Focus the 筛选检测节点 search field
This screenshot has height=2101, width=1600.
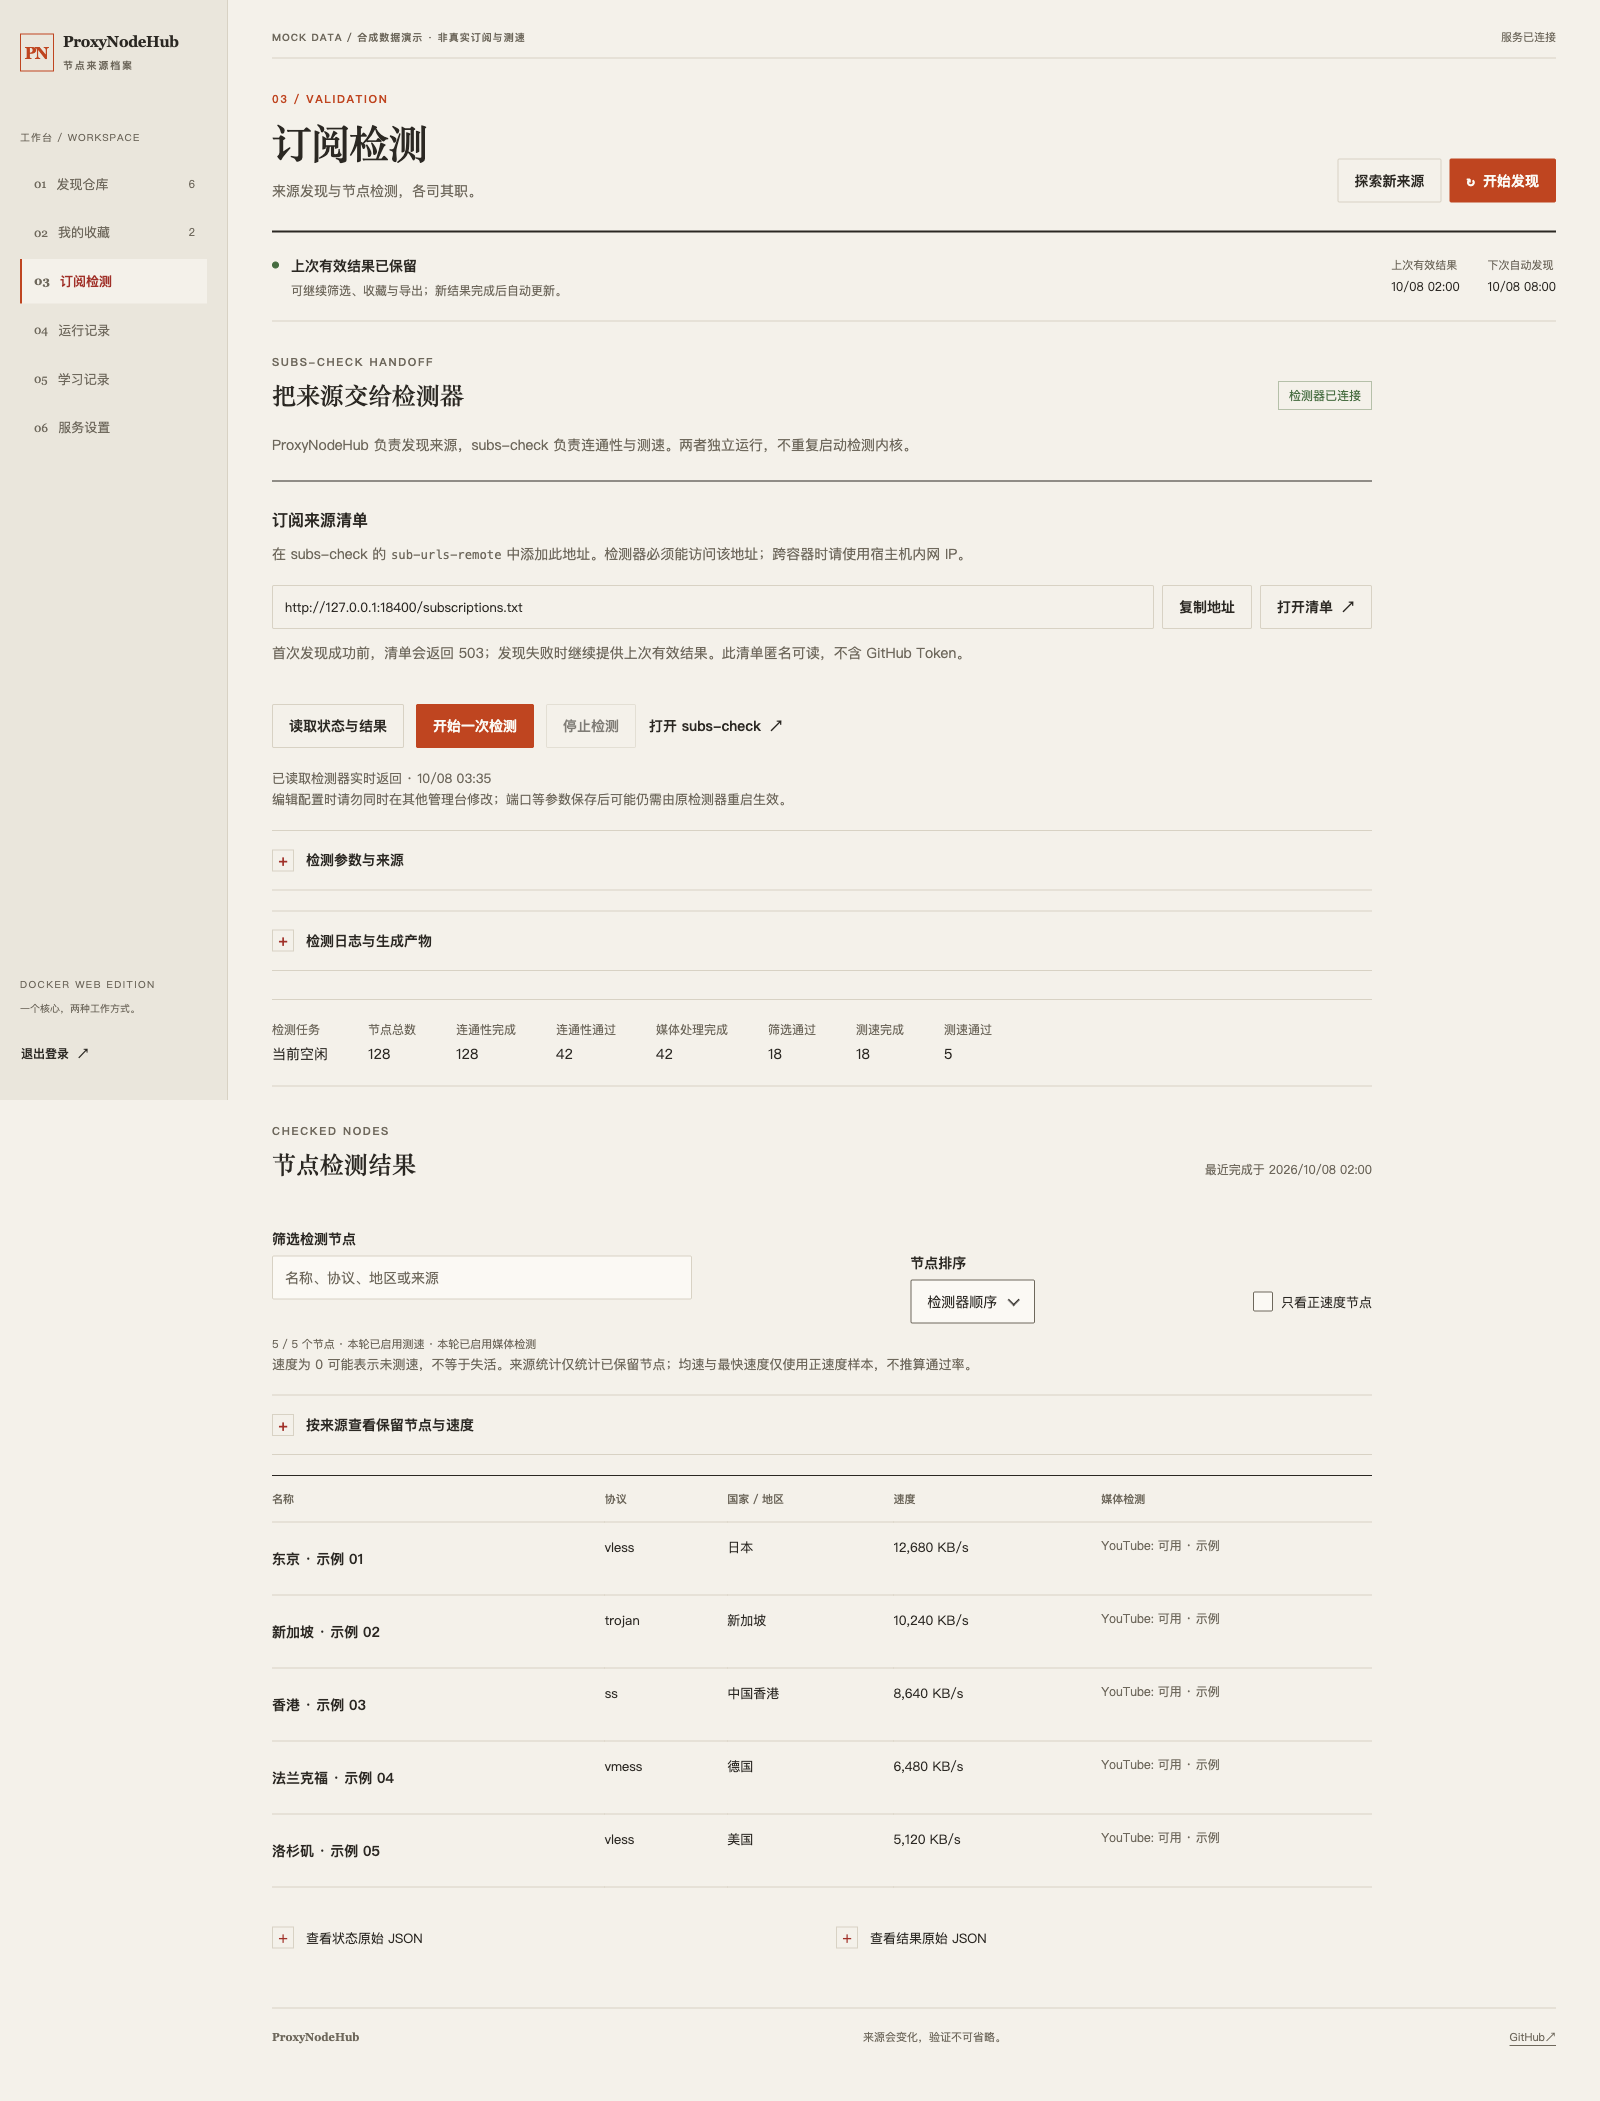[x=482, y=1278]
